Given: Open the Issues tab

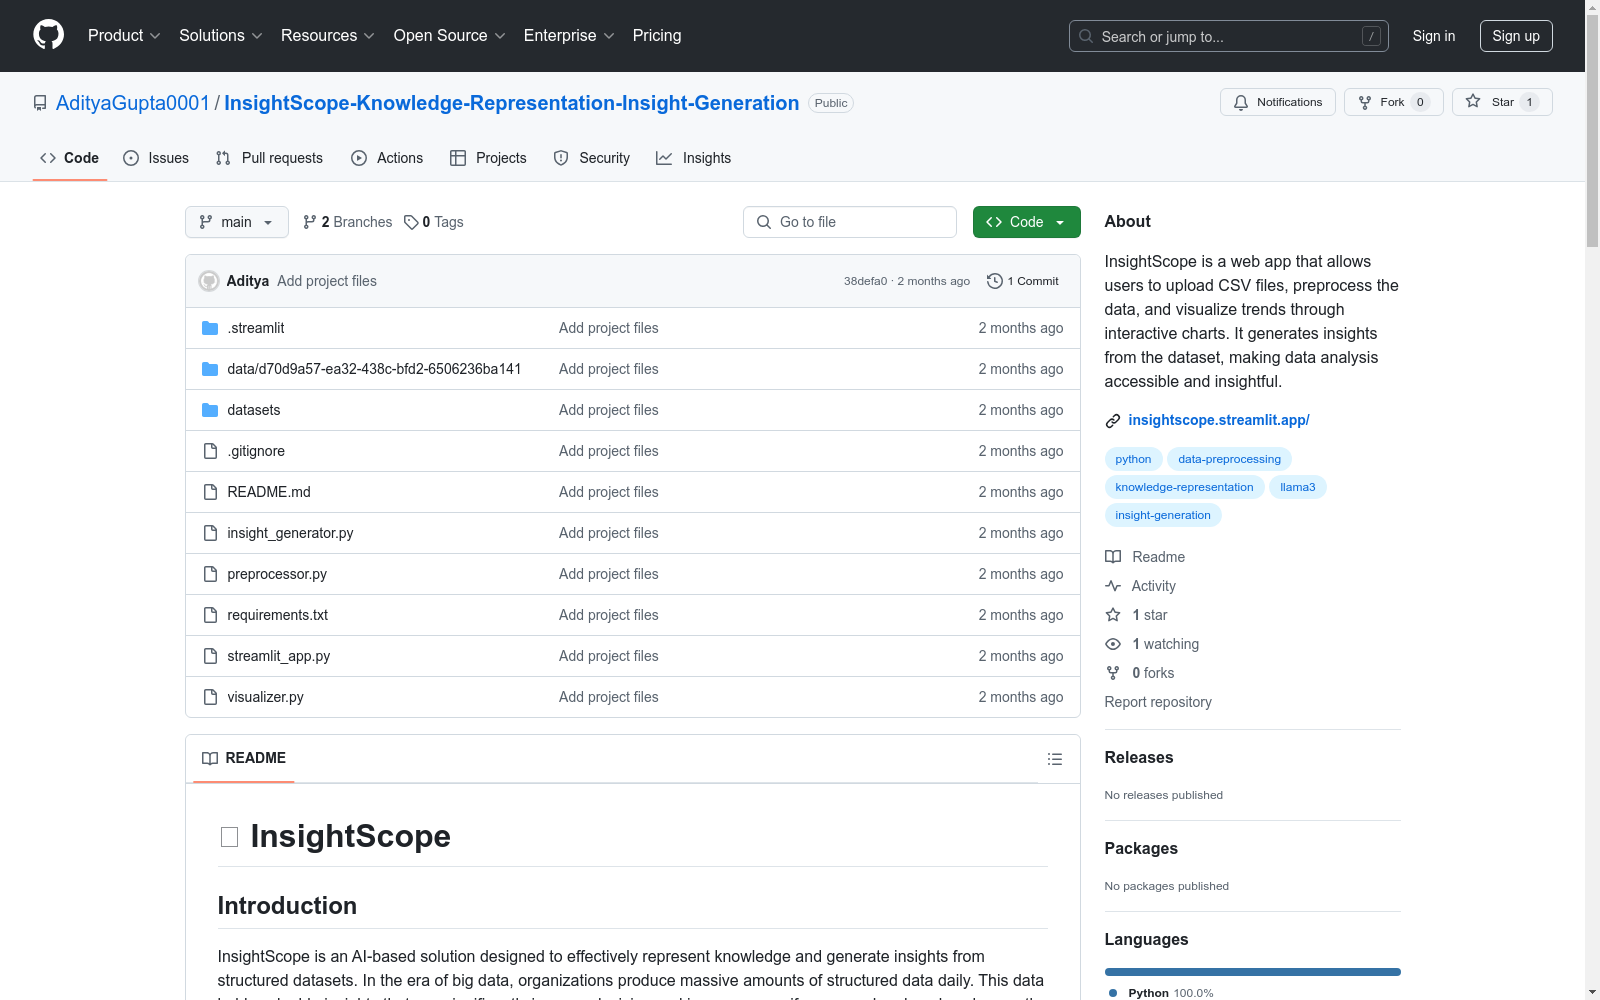Looking at the screenshot, I should point(156,158).
